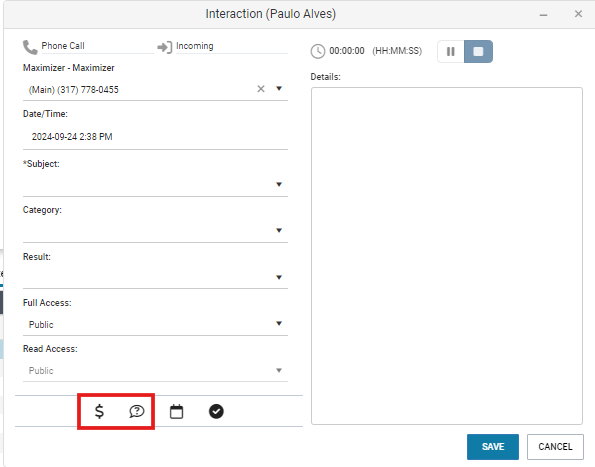Screen dimensions: 595x467
Task: Pause the call timer
Action: [x=451, y=51]
